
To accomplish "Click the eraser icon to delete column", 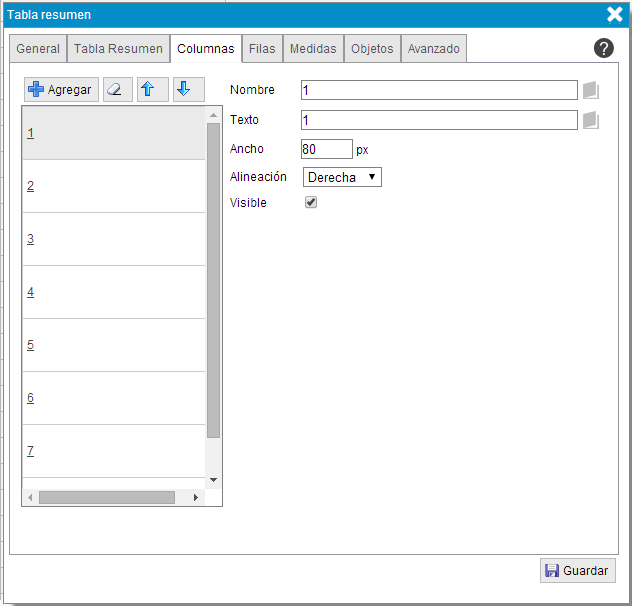I will 117,89.
